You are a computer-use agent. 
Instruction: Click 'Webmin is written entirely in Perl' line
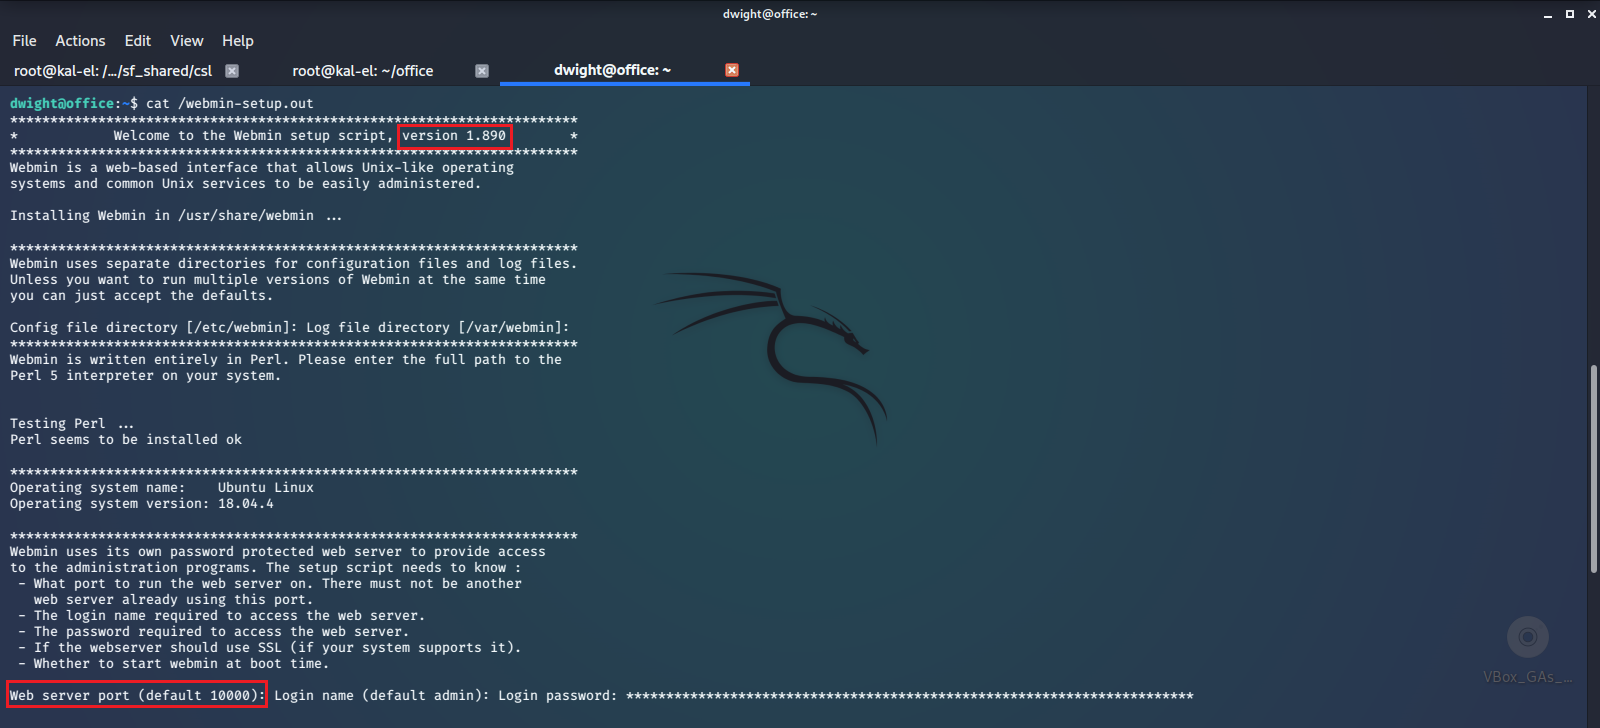(286, 359)
